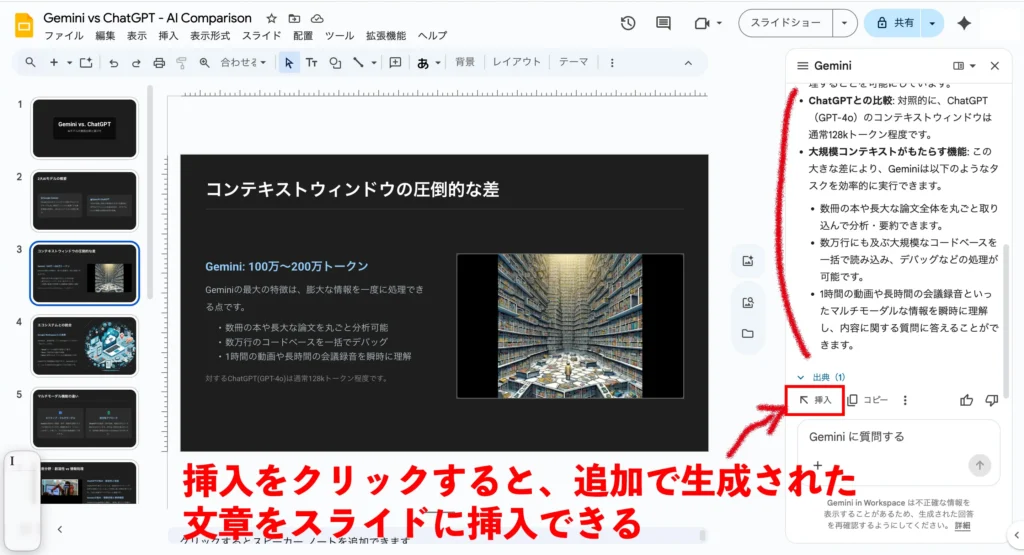The height and width of the screenshot is (555, 1024).
Task: Star the Gemini vs ChatGPT presentation
Action: (x=272, y=18)
